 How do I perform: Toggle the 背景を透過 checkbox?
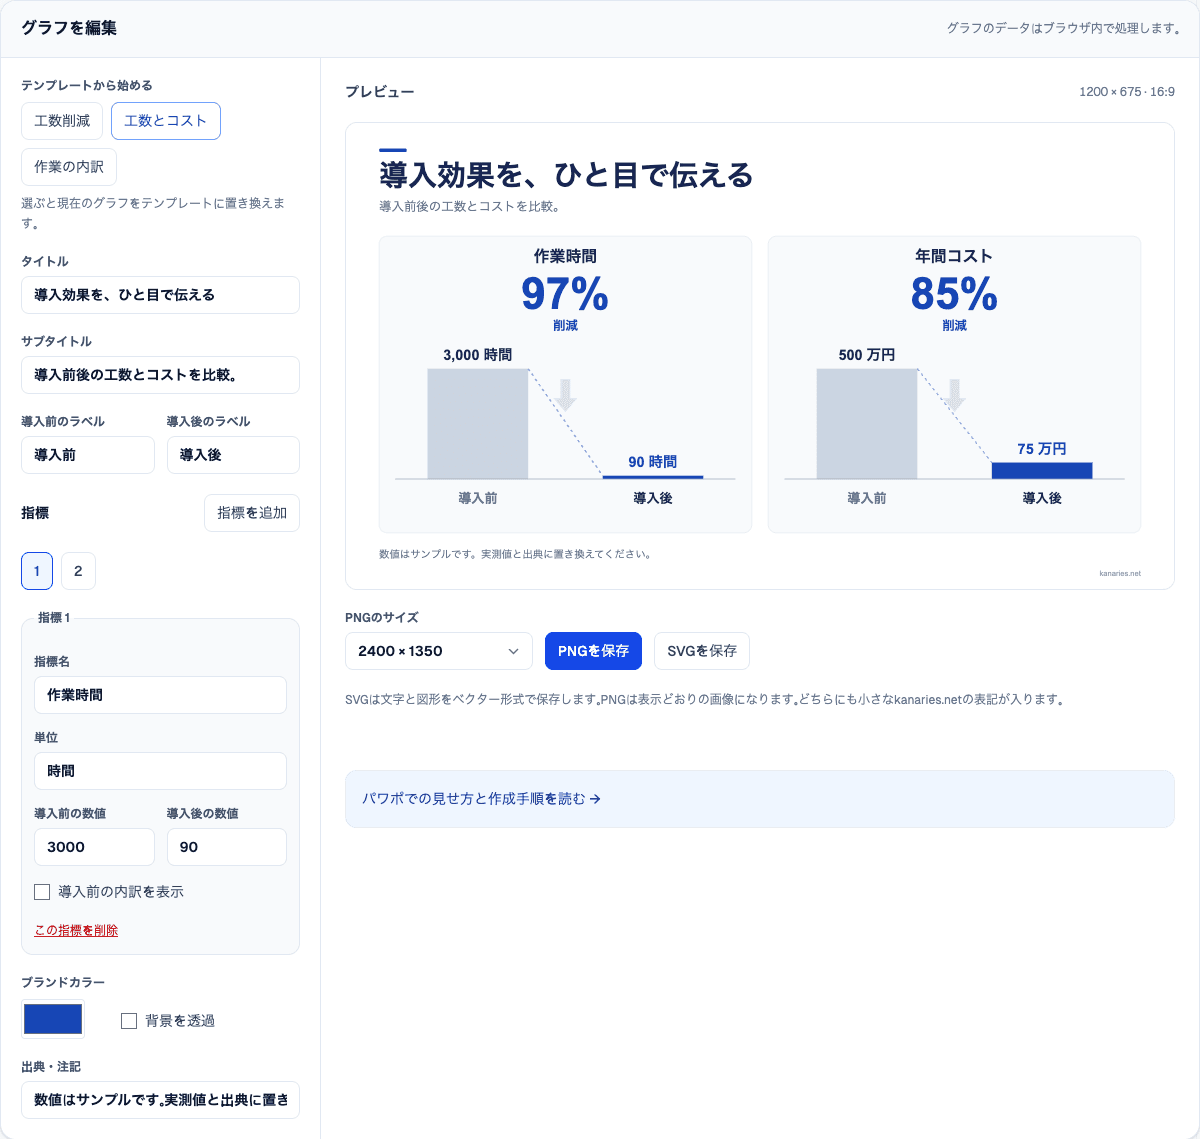[x=129, y=1021]
